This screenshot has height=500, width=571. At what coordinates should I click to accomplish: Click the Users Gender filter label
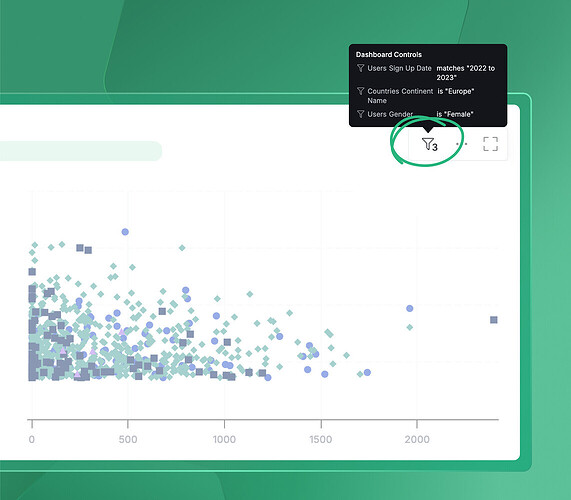click(390, 114)
